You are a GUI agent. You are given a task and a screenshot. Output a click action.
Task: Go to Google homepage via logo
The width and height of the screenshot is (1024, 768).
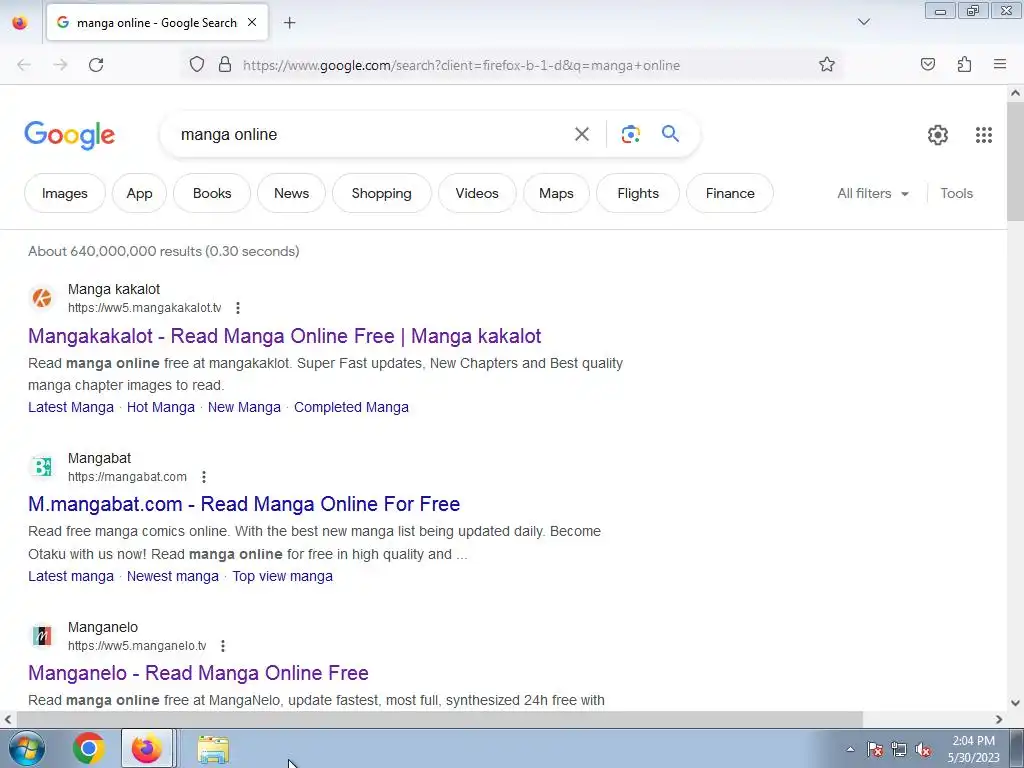(70, 135)
